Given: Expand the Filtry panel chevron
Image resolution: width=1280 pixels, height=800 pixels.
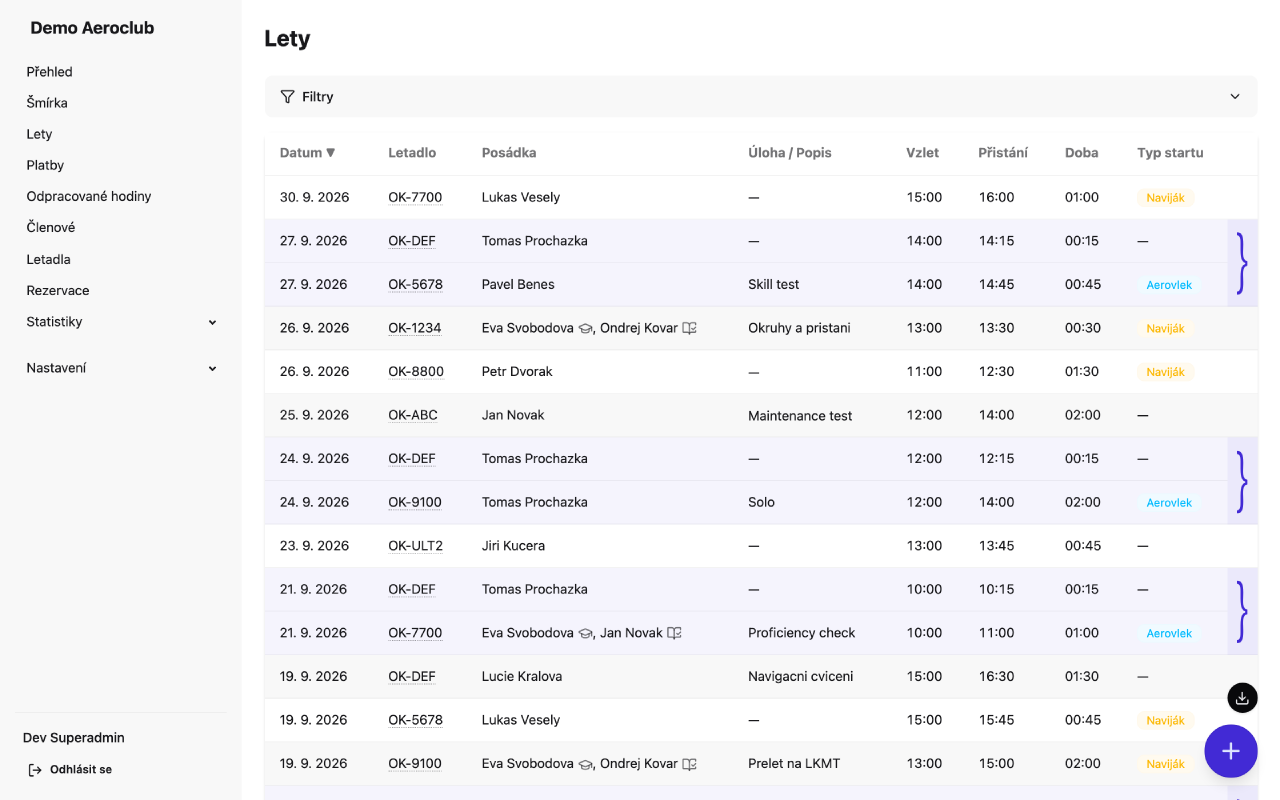Looking at the screenshot, I should [1235, 97].
